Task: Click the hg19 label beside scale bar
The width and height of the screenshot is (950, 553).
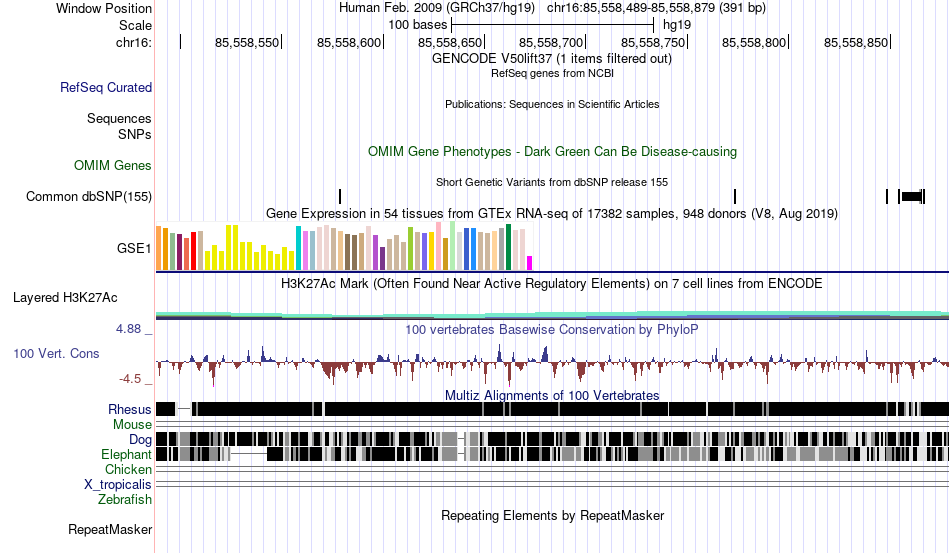Action: pos(677,25)
